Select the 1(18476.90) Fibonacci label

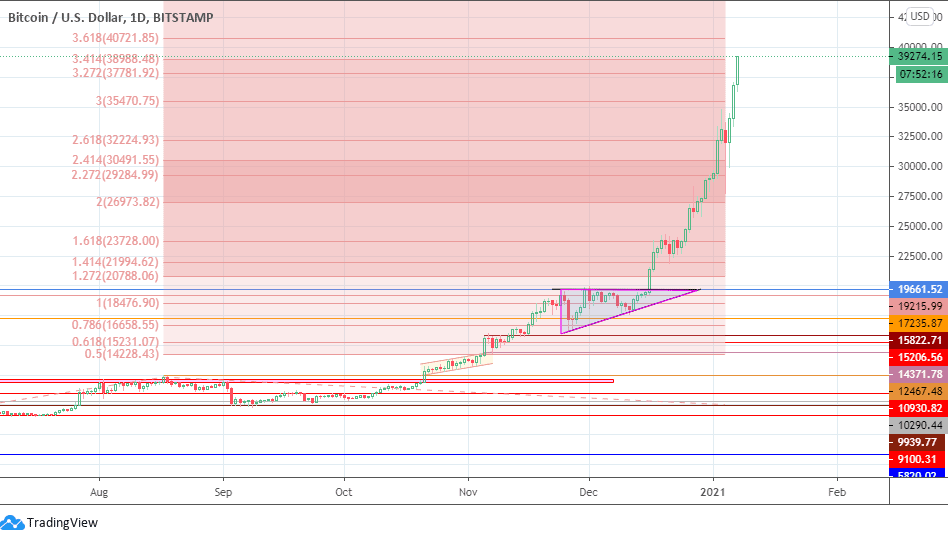point(128,303)
